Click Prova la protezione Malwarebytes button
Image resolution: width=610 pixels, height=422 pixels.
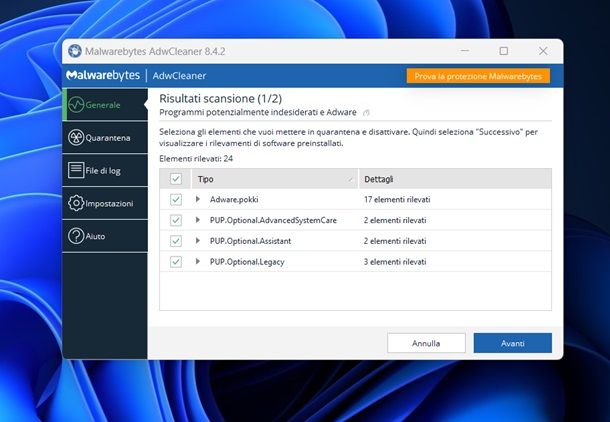pos(478,76)
